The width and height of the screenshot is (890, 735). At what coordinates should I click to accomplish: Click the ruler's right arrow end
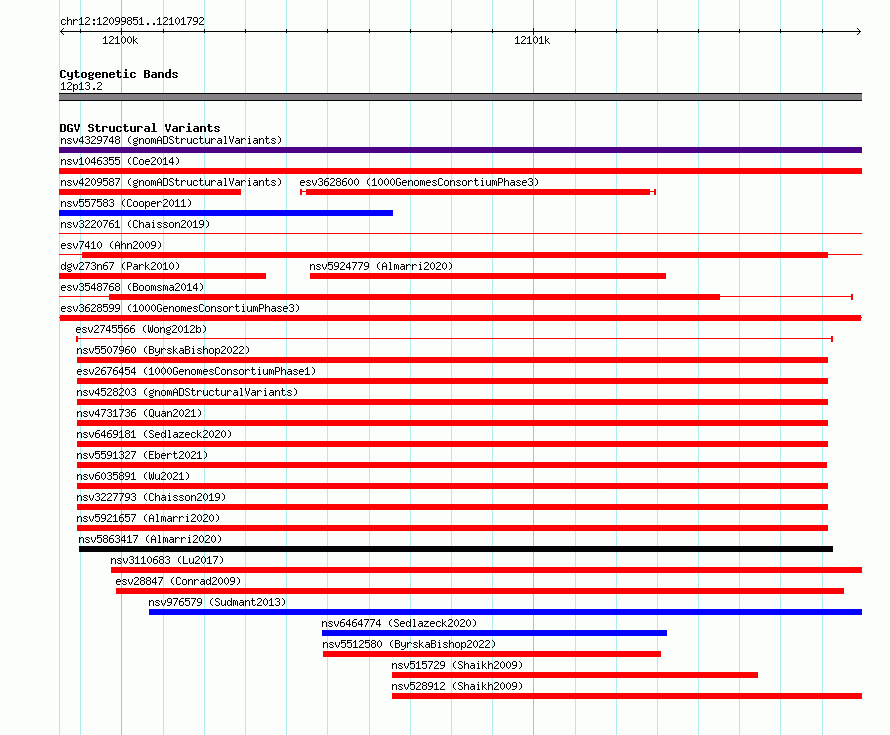[858, 31]
